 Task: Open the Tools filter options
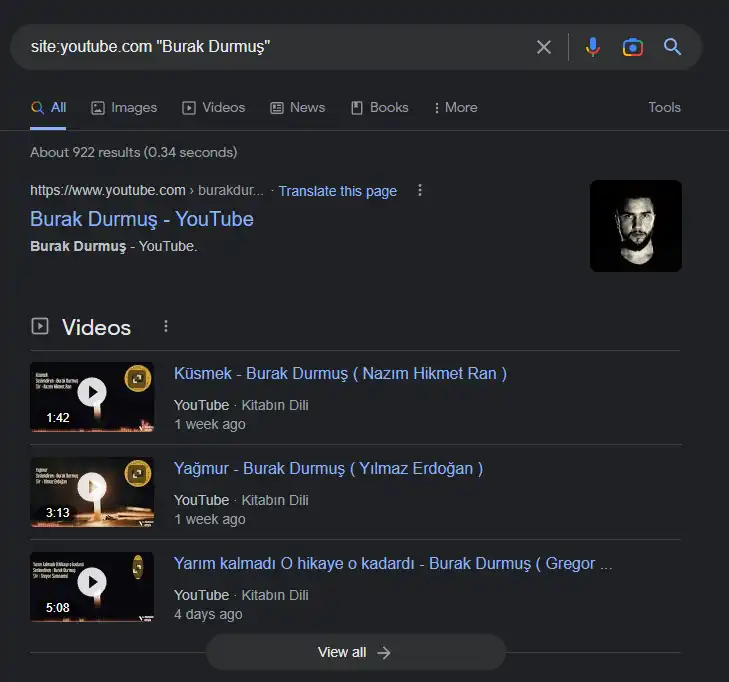click(x=664, y=107)
